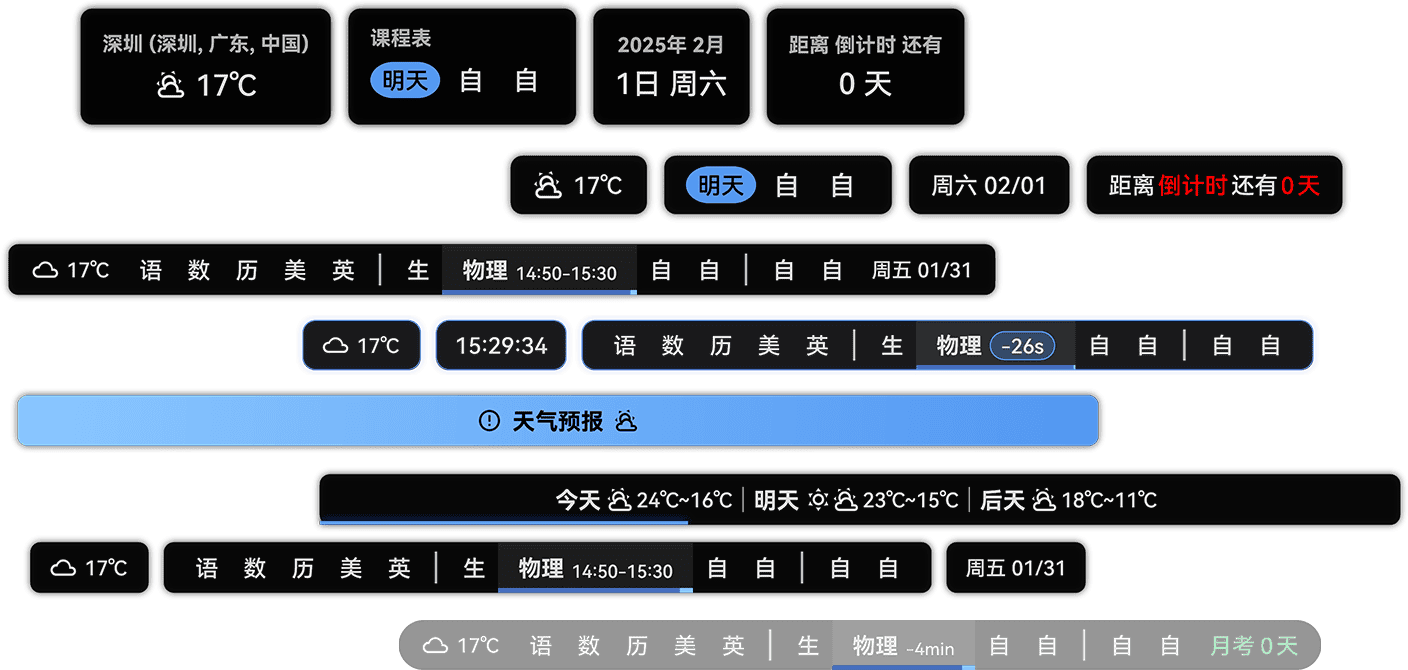Viewport: 1408px width, 670px height.
Task: Open the 天气预报 banner
Action: (557, 421)
